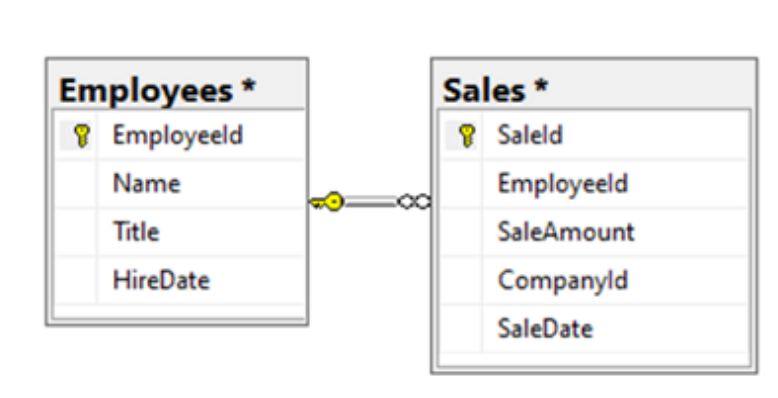The image size is (778, 398).
Task: Click the row selector cell left of HireDate
Action: tap(76, 280)
